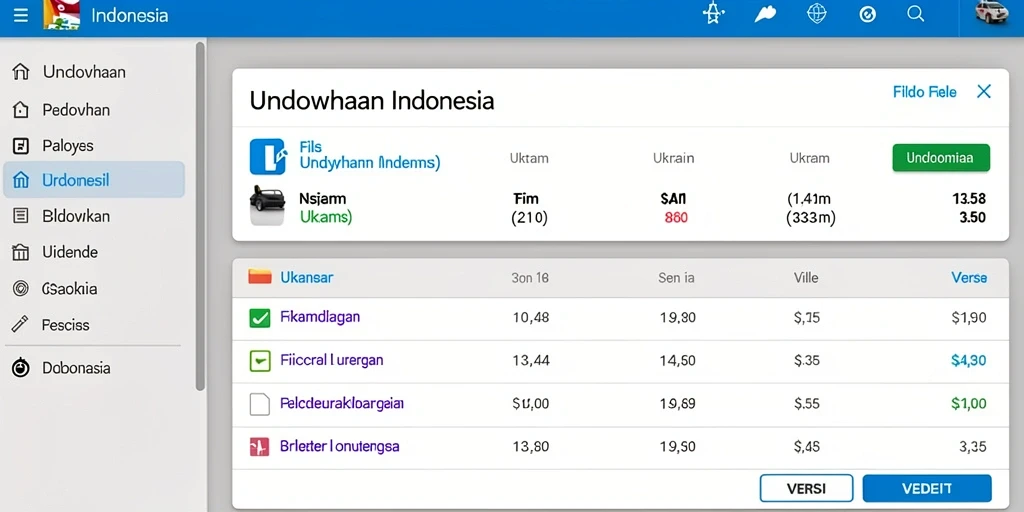The image size is (1024, 512).
Task: Click the Indonesia title in header
Action: (x=129, y=15)
